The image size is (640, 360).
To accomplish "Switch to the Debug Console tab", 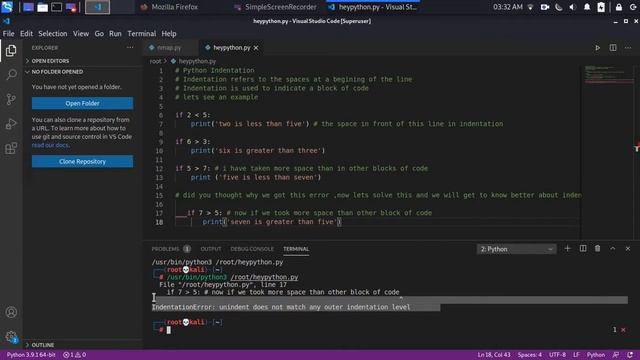I will pyautogui.click(x=252, y=249).
